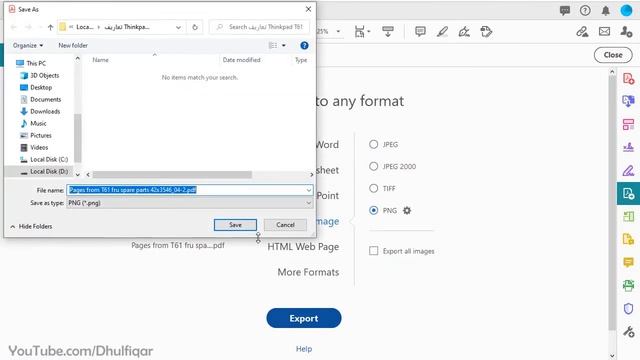Open the print production icon in sidebar
This screenshot has width=640, height=360.
[x=629, y=285]
